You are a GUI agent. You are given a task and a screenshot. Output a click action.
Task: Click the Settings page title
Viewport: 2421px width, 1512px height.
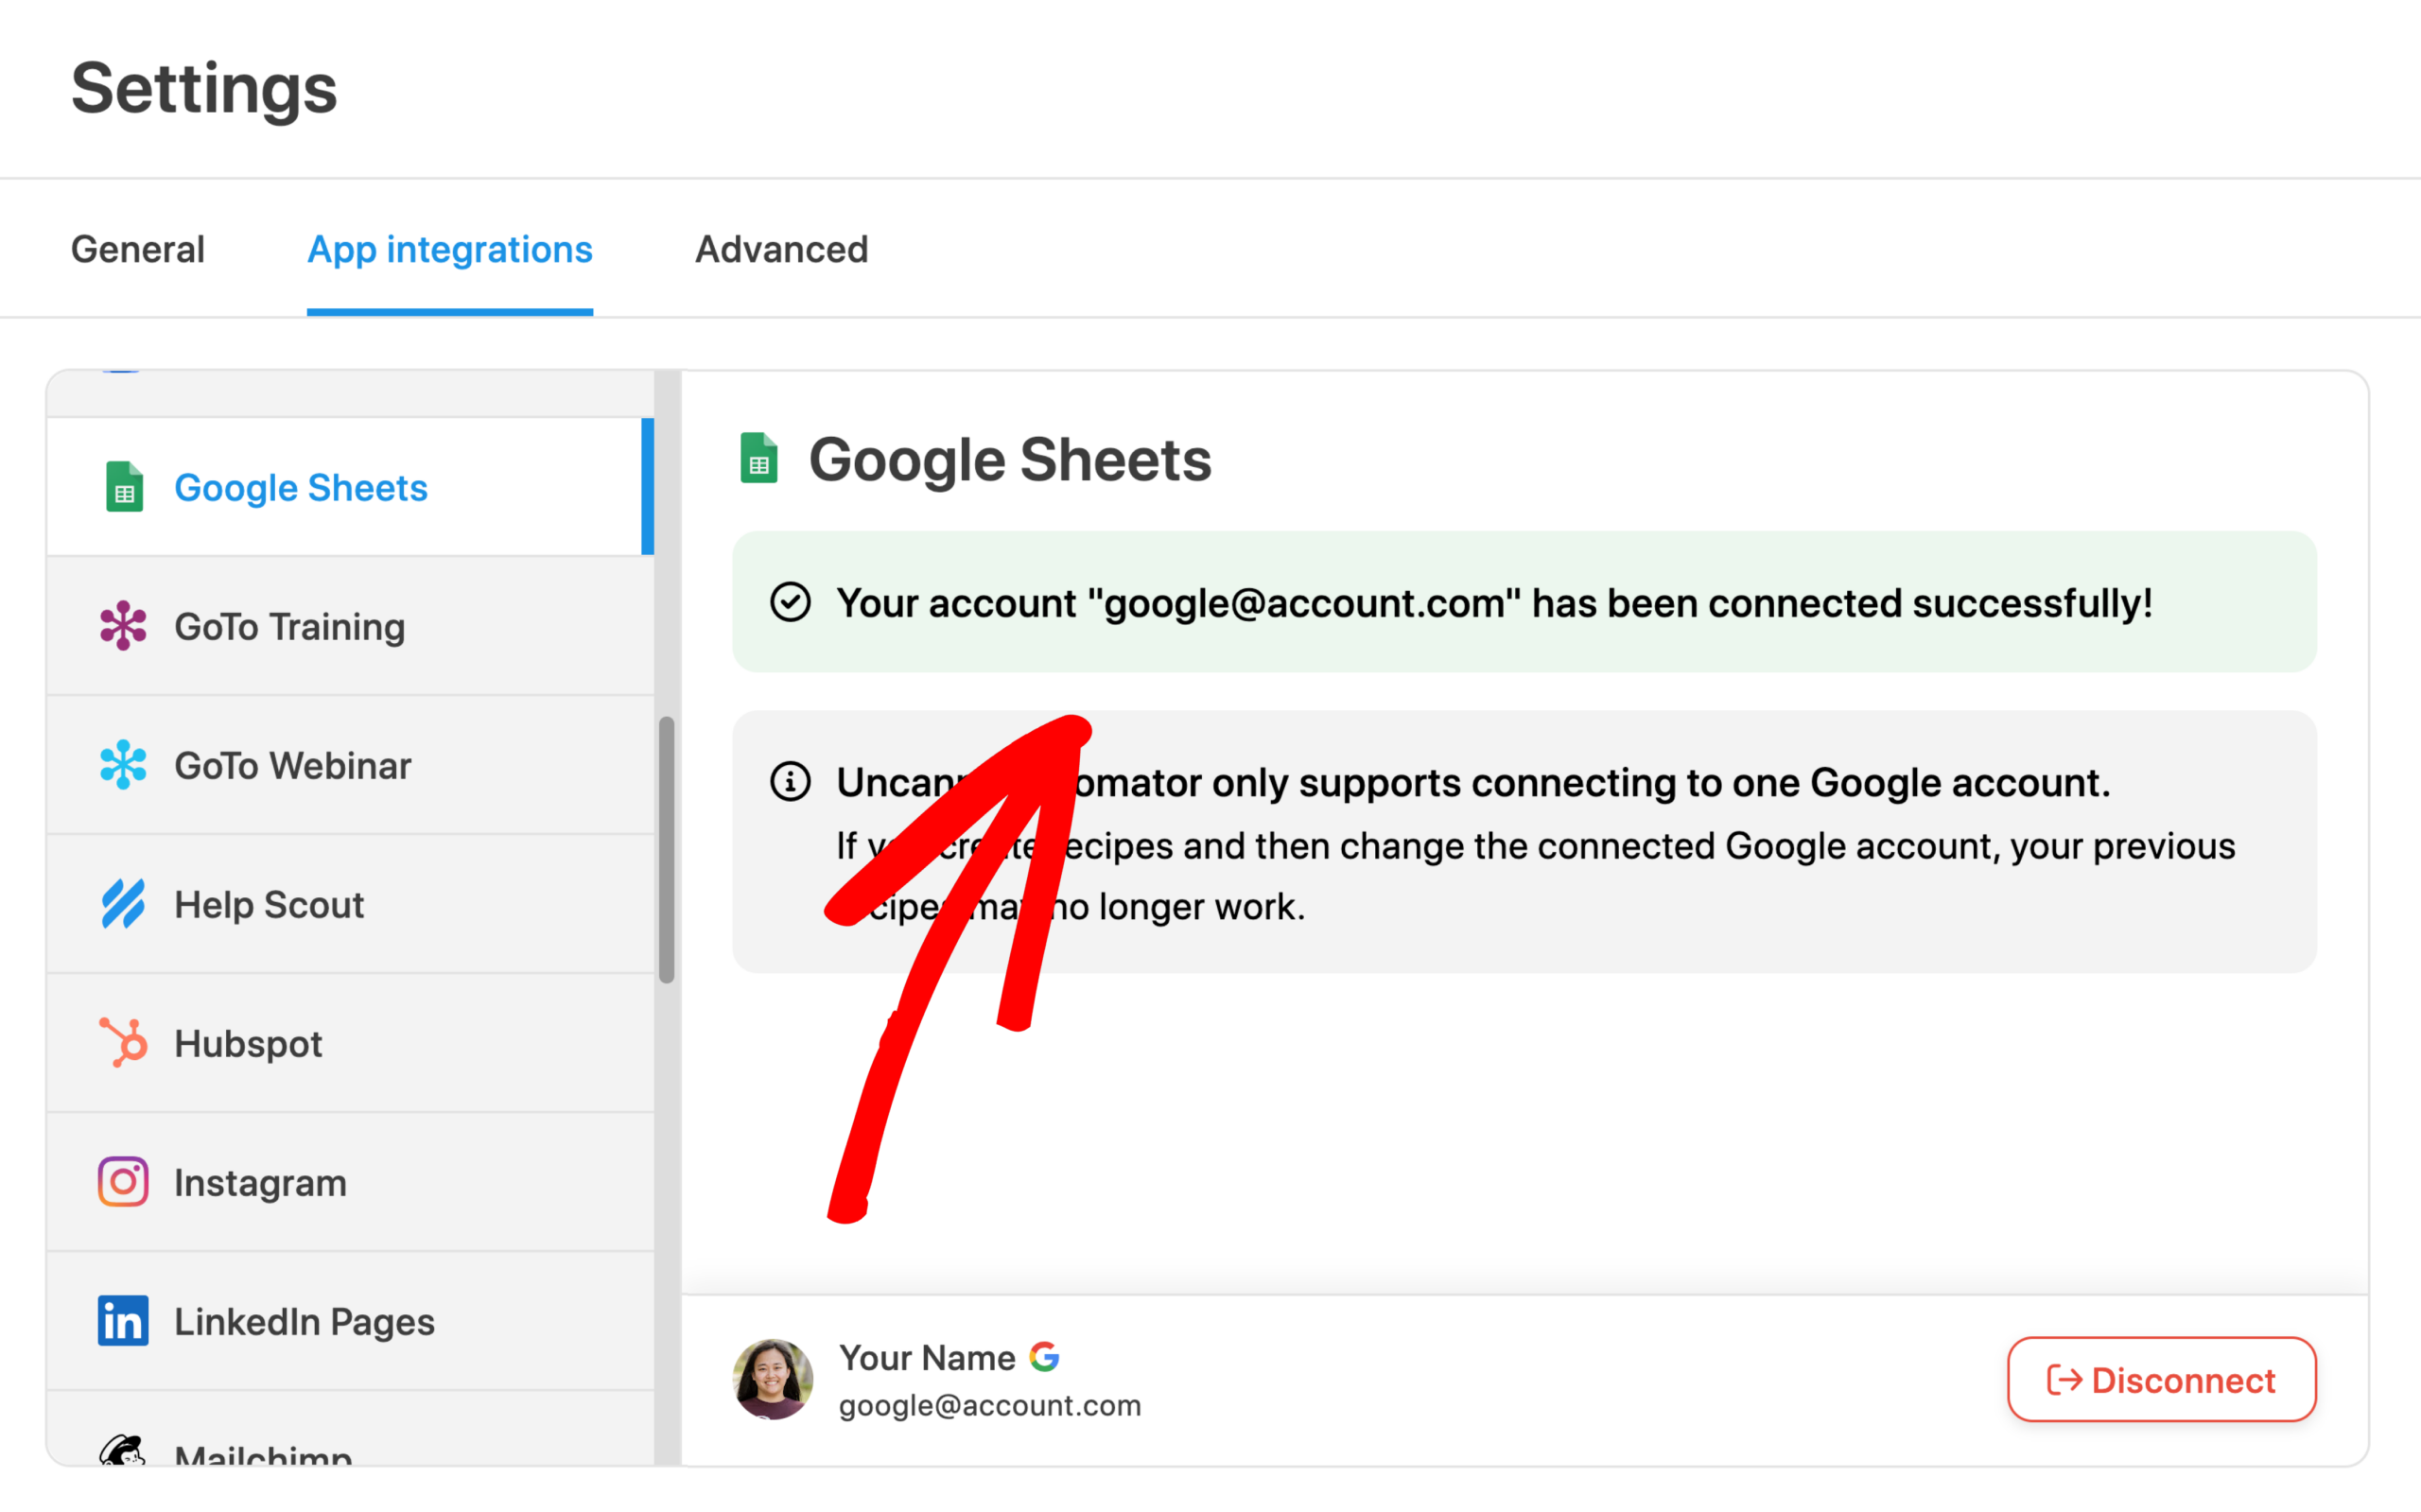click(204, 89)
